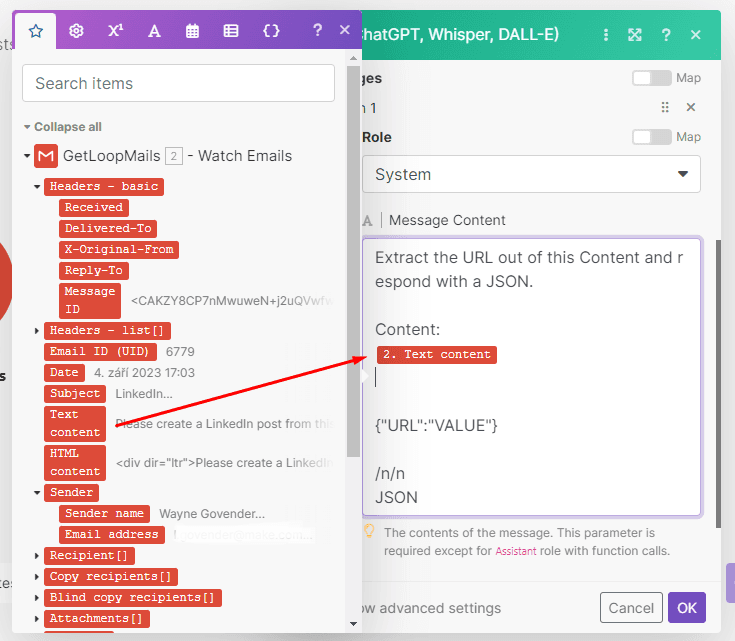Open the module three-dot options menu
Viewport: 735px width, 641px height.
tap(605, 35)
